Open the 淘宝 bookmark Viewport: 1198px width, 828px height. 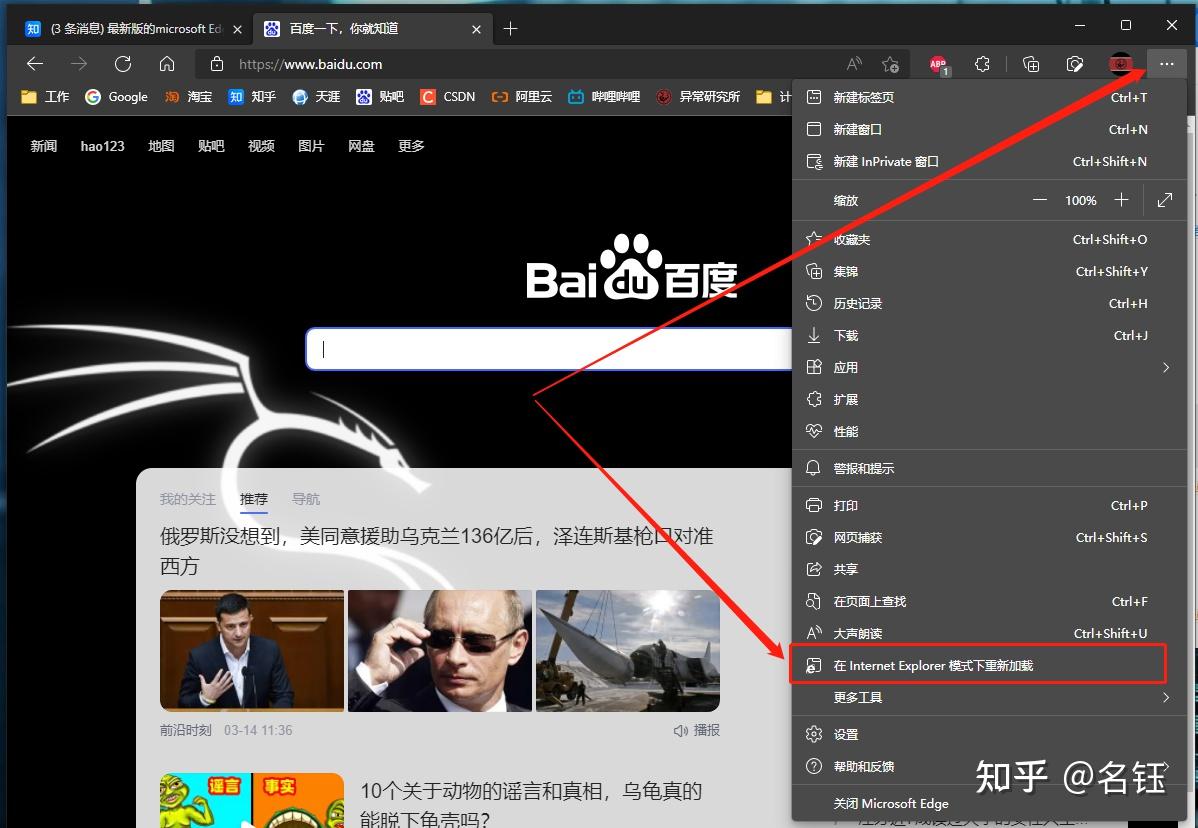click(x=189, y=96)
